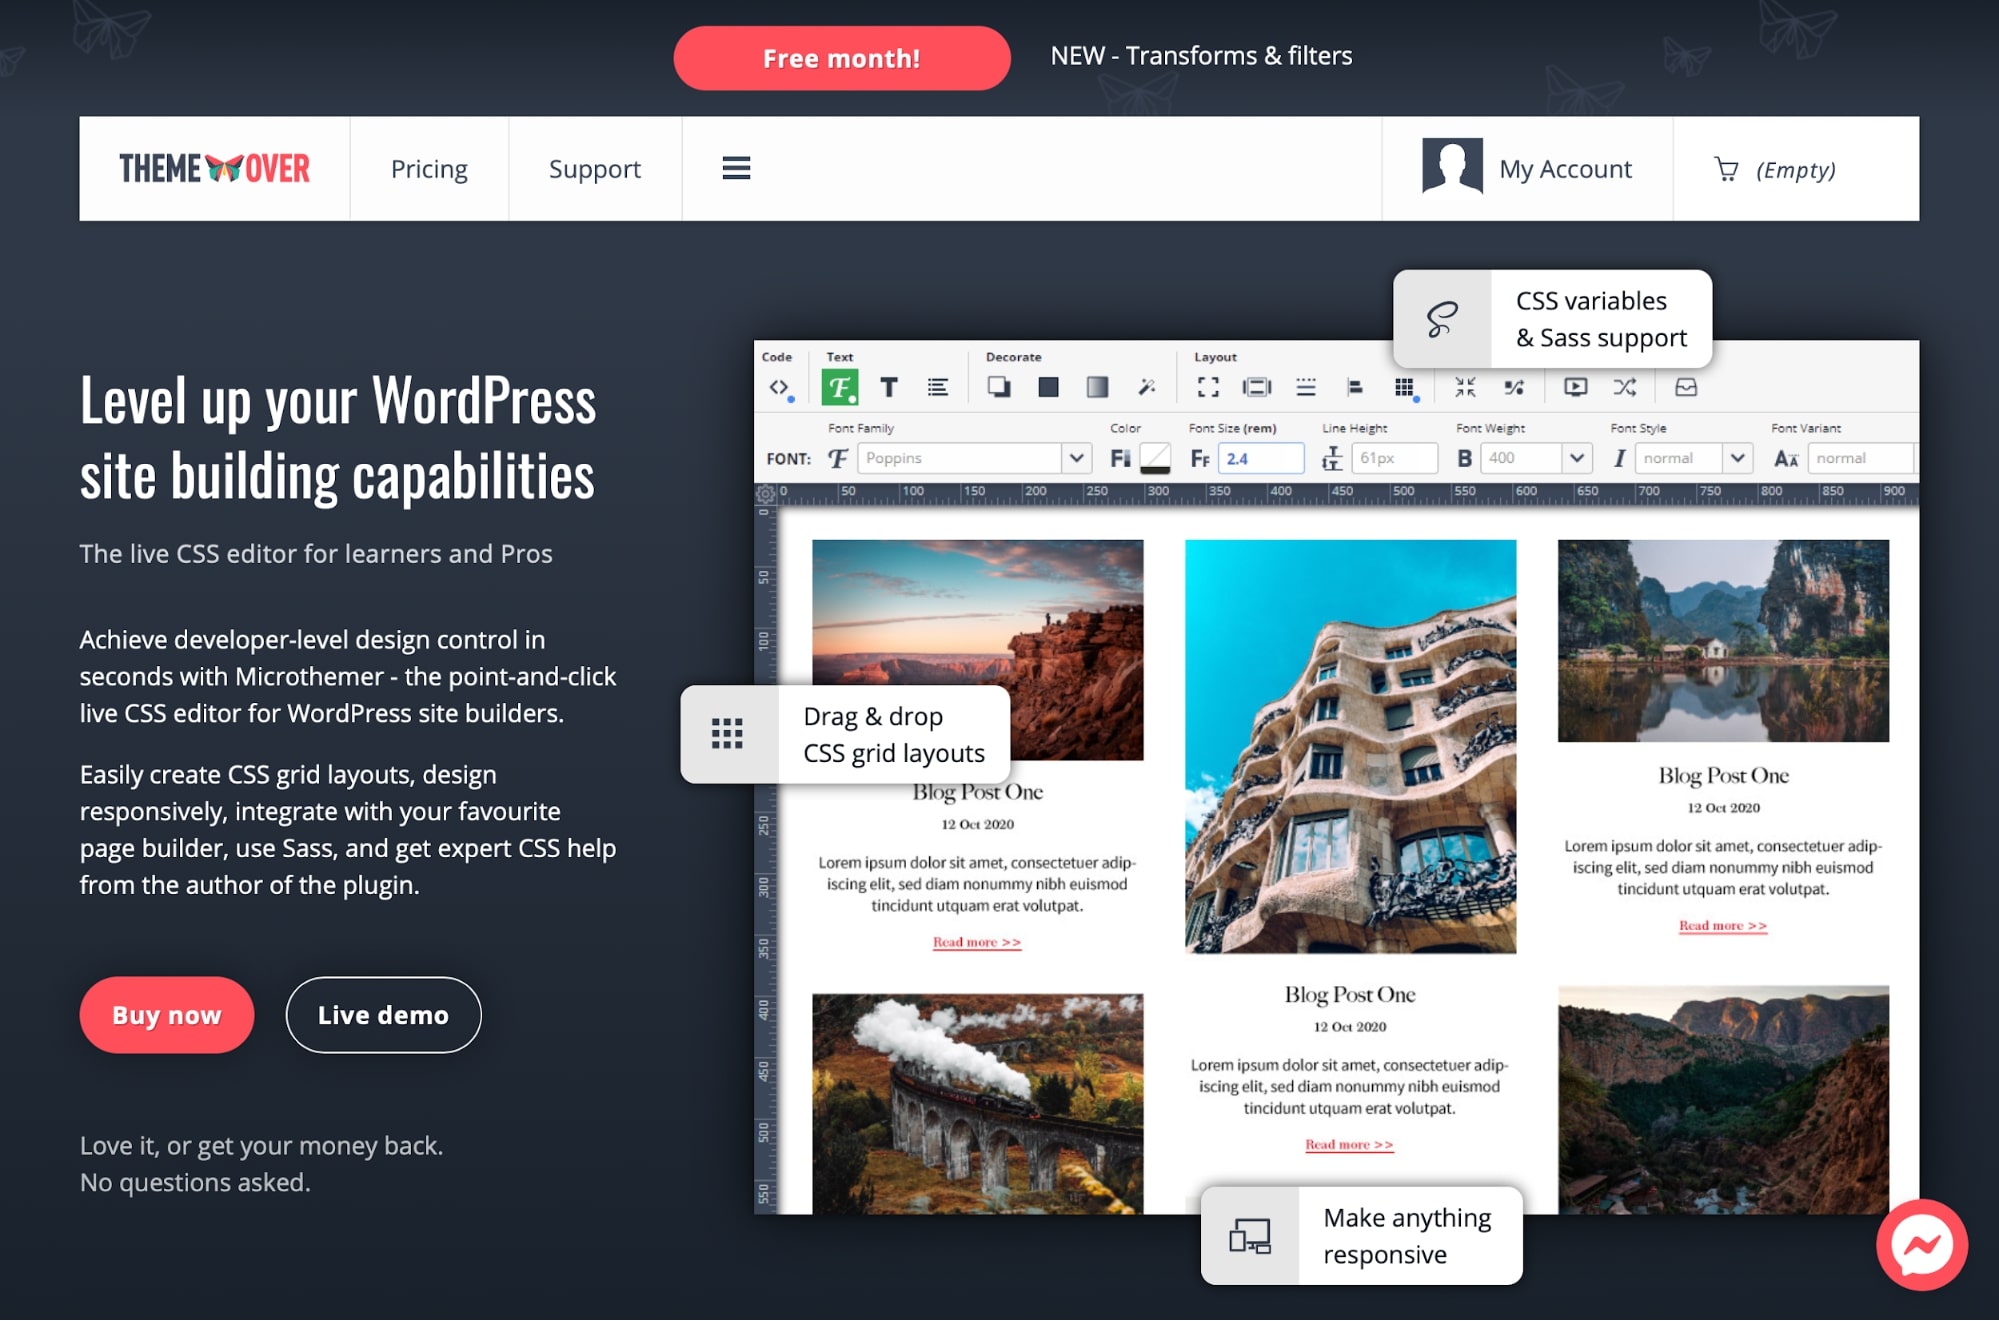Viewport: 1999px width, 1321px height.
Task: Click the curved stone building photo
Action: point(1350,746)
